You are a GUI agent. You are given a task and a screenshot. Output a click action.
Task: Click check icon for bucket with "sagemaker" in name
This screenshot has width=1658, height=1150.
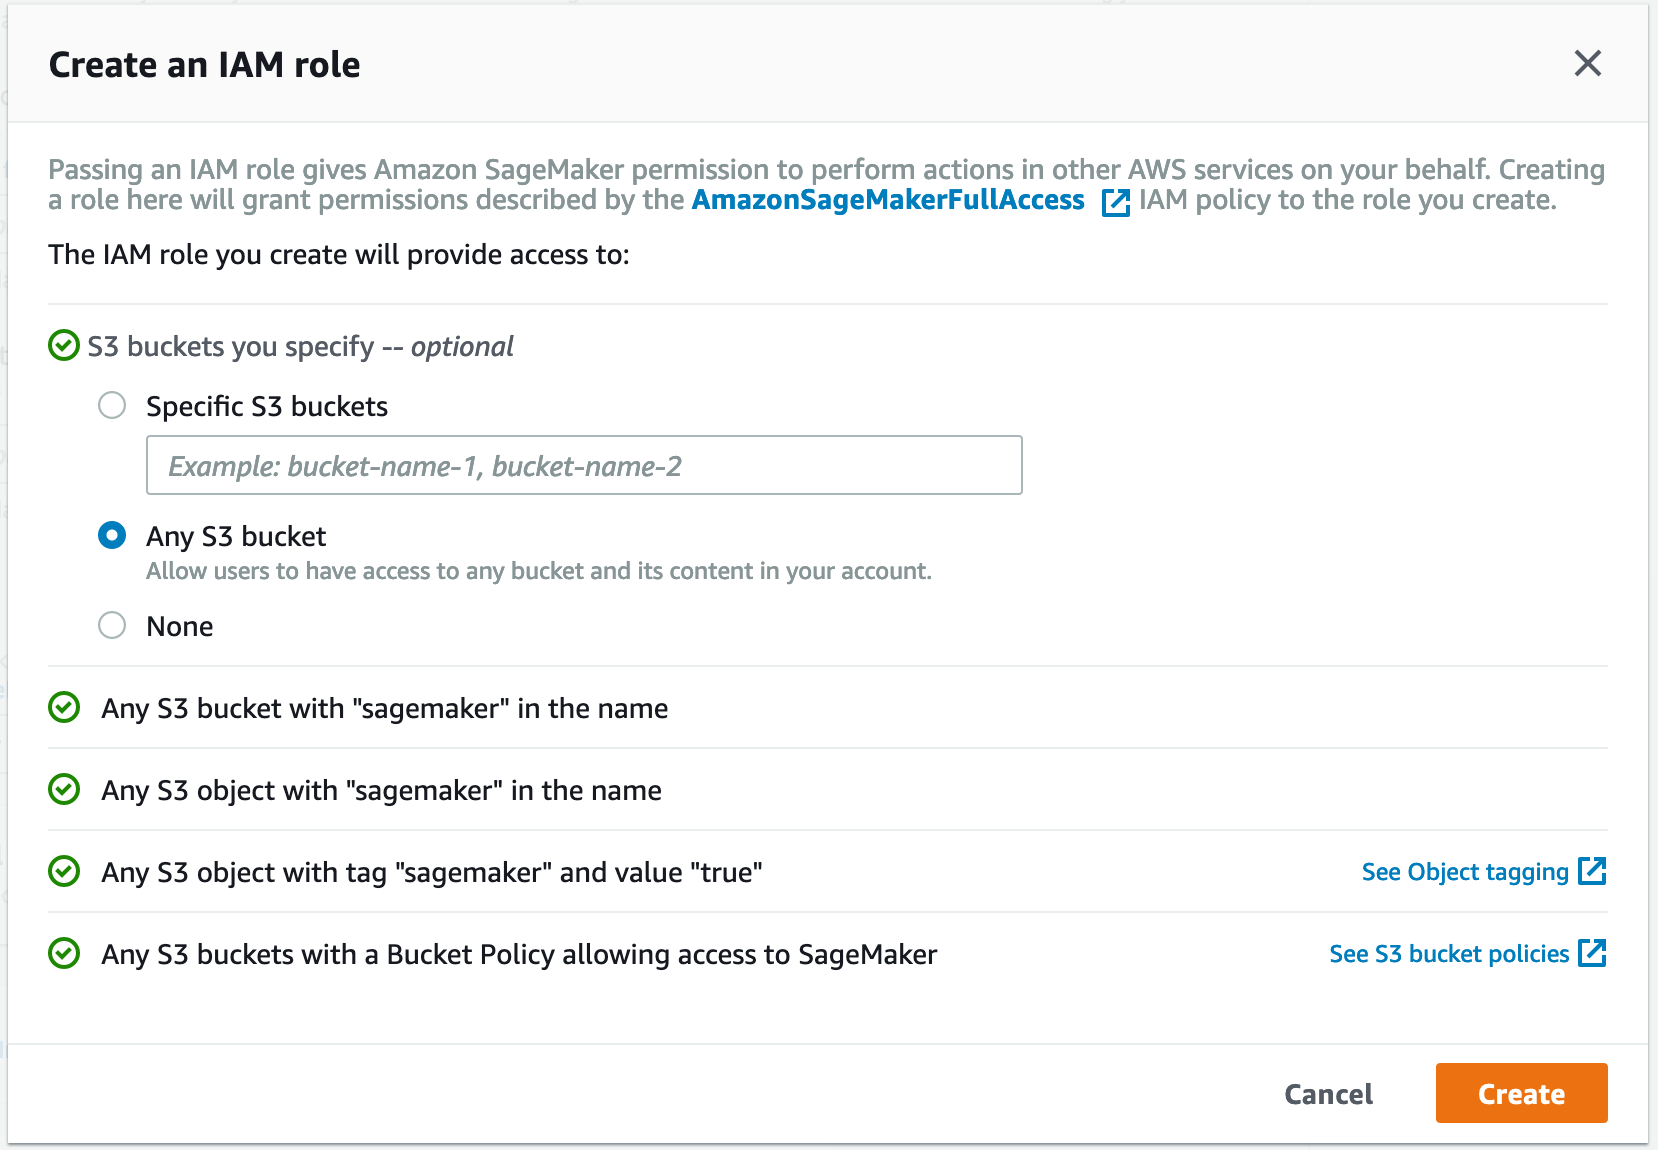click(64, 708)
